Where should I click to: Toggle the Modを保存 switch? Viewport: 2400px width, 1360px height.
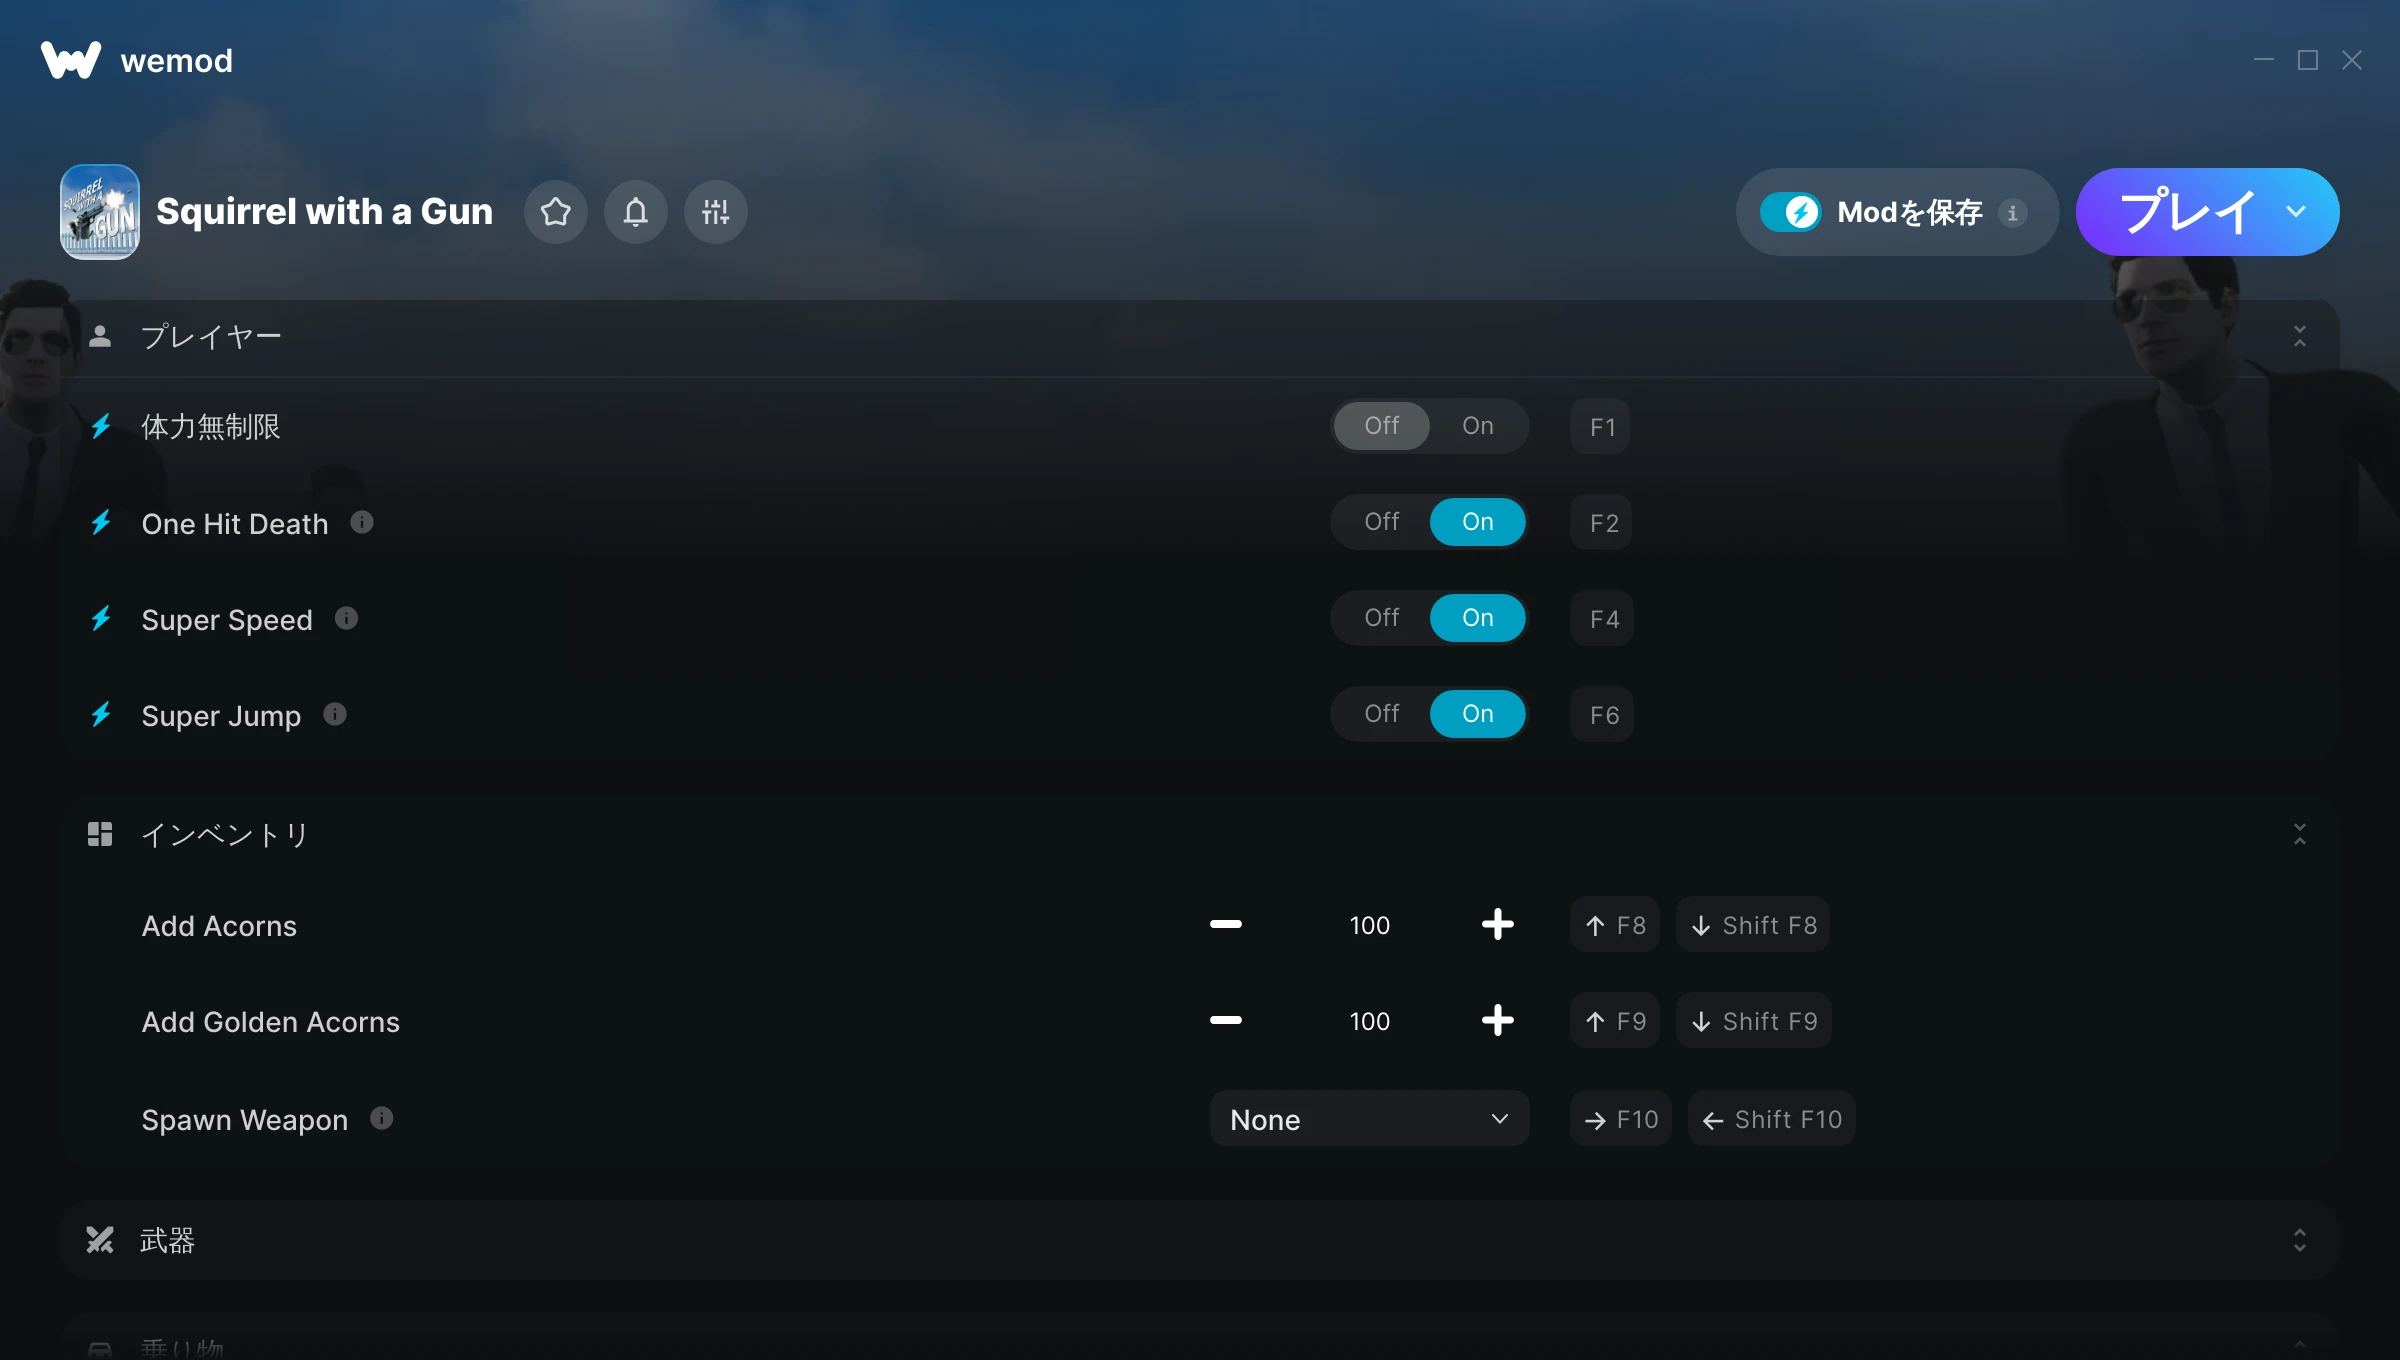pyautogui.click(x=1791, y=212)
